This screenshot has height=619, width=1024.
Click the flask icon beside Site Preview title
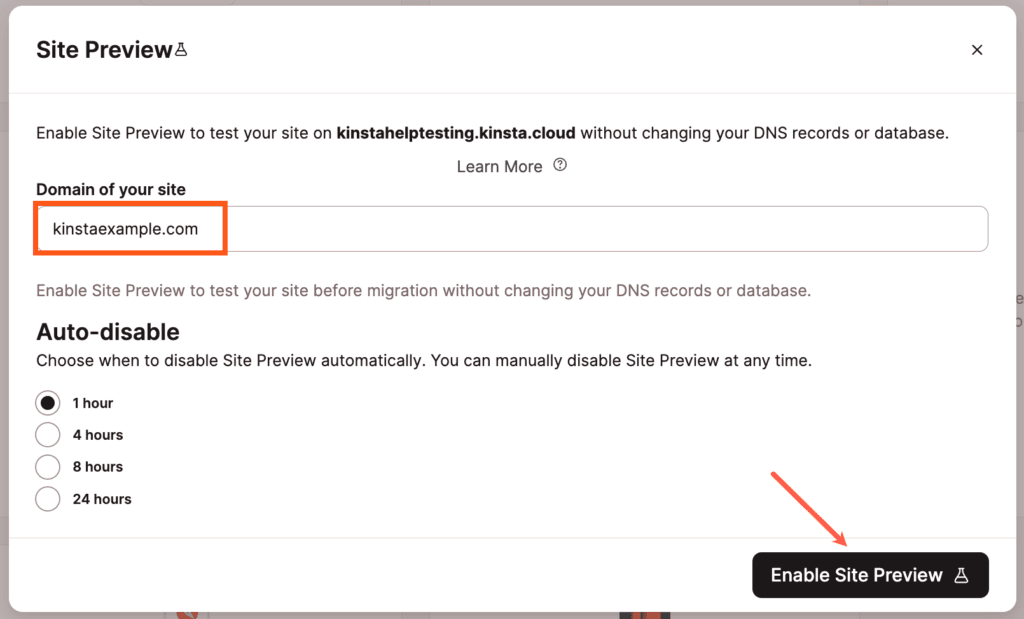[x=181, y=49]
